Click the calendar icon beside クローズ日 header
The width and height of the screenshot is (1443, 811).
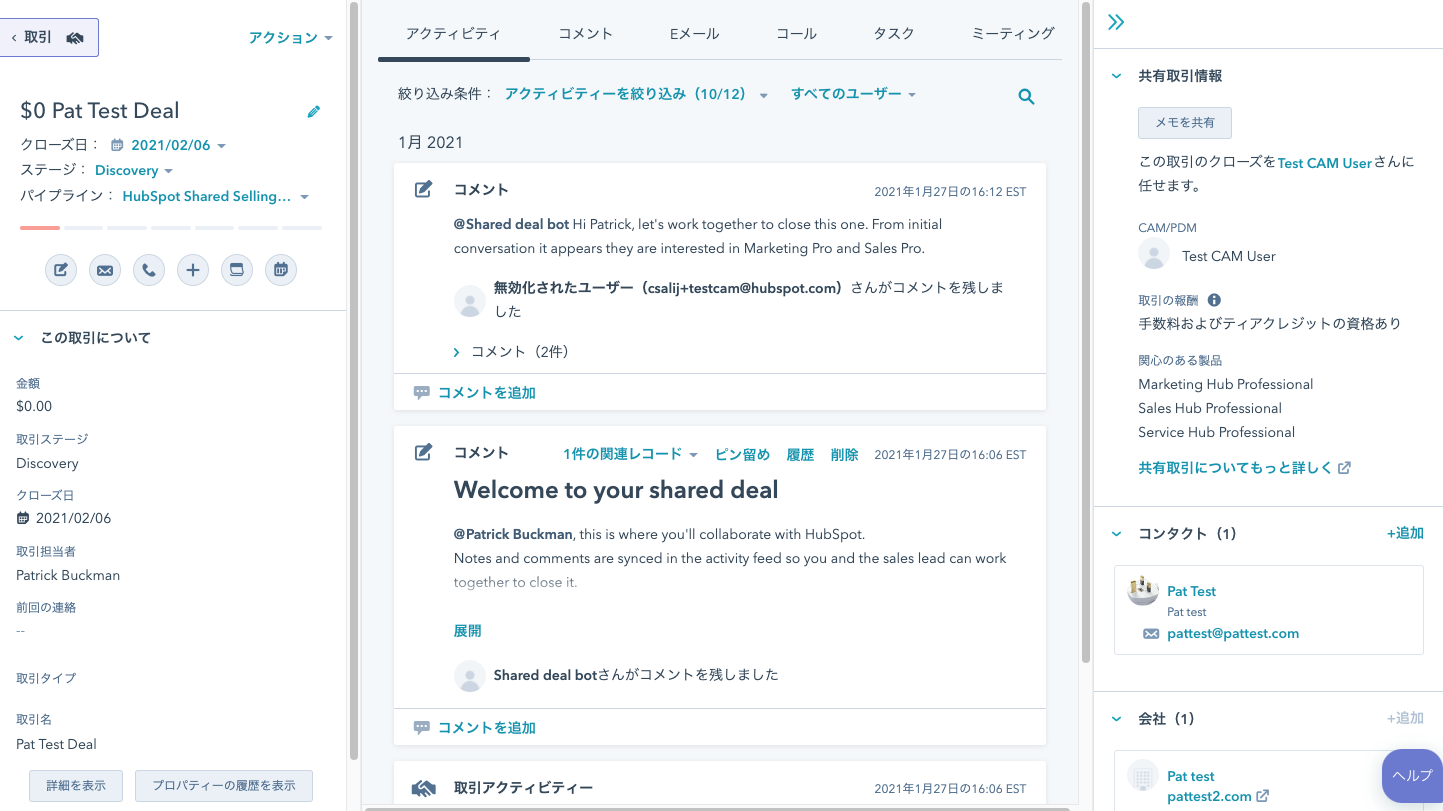pos(117,146)
